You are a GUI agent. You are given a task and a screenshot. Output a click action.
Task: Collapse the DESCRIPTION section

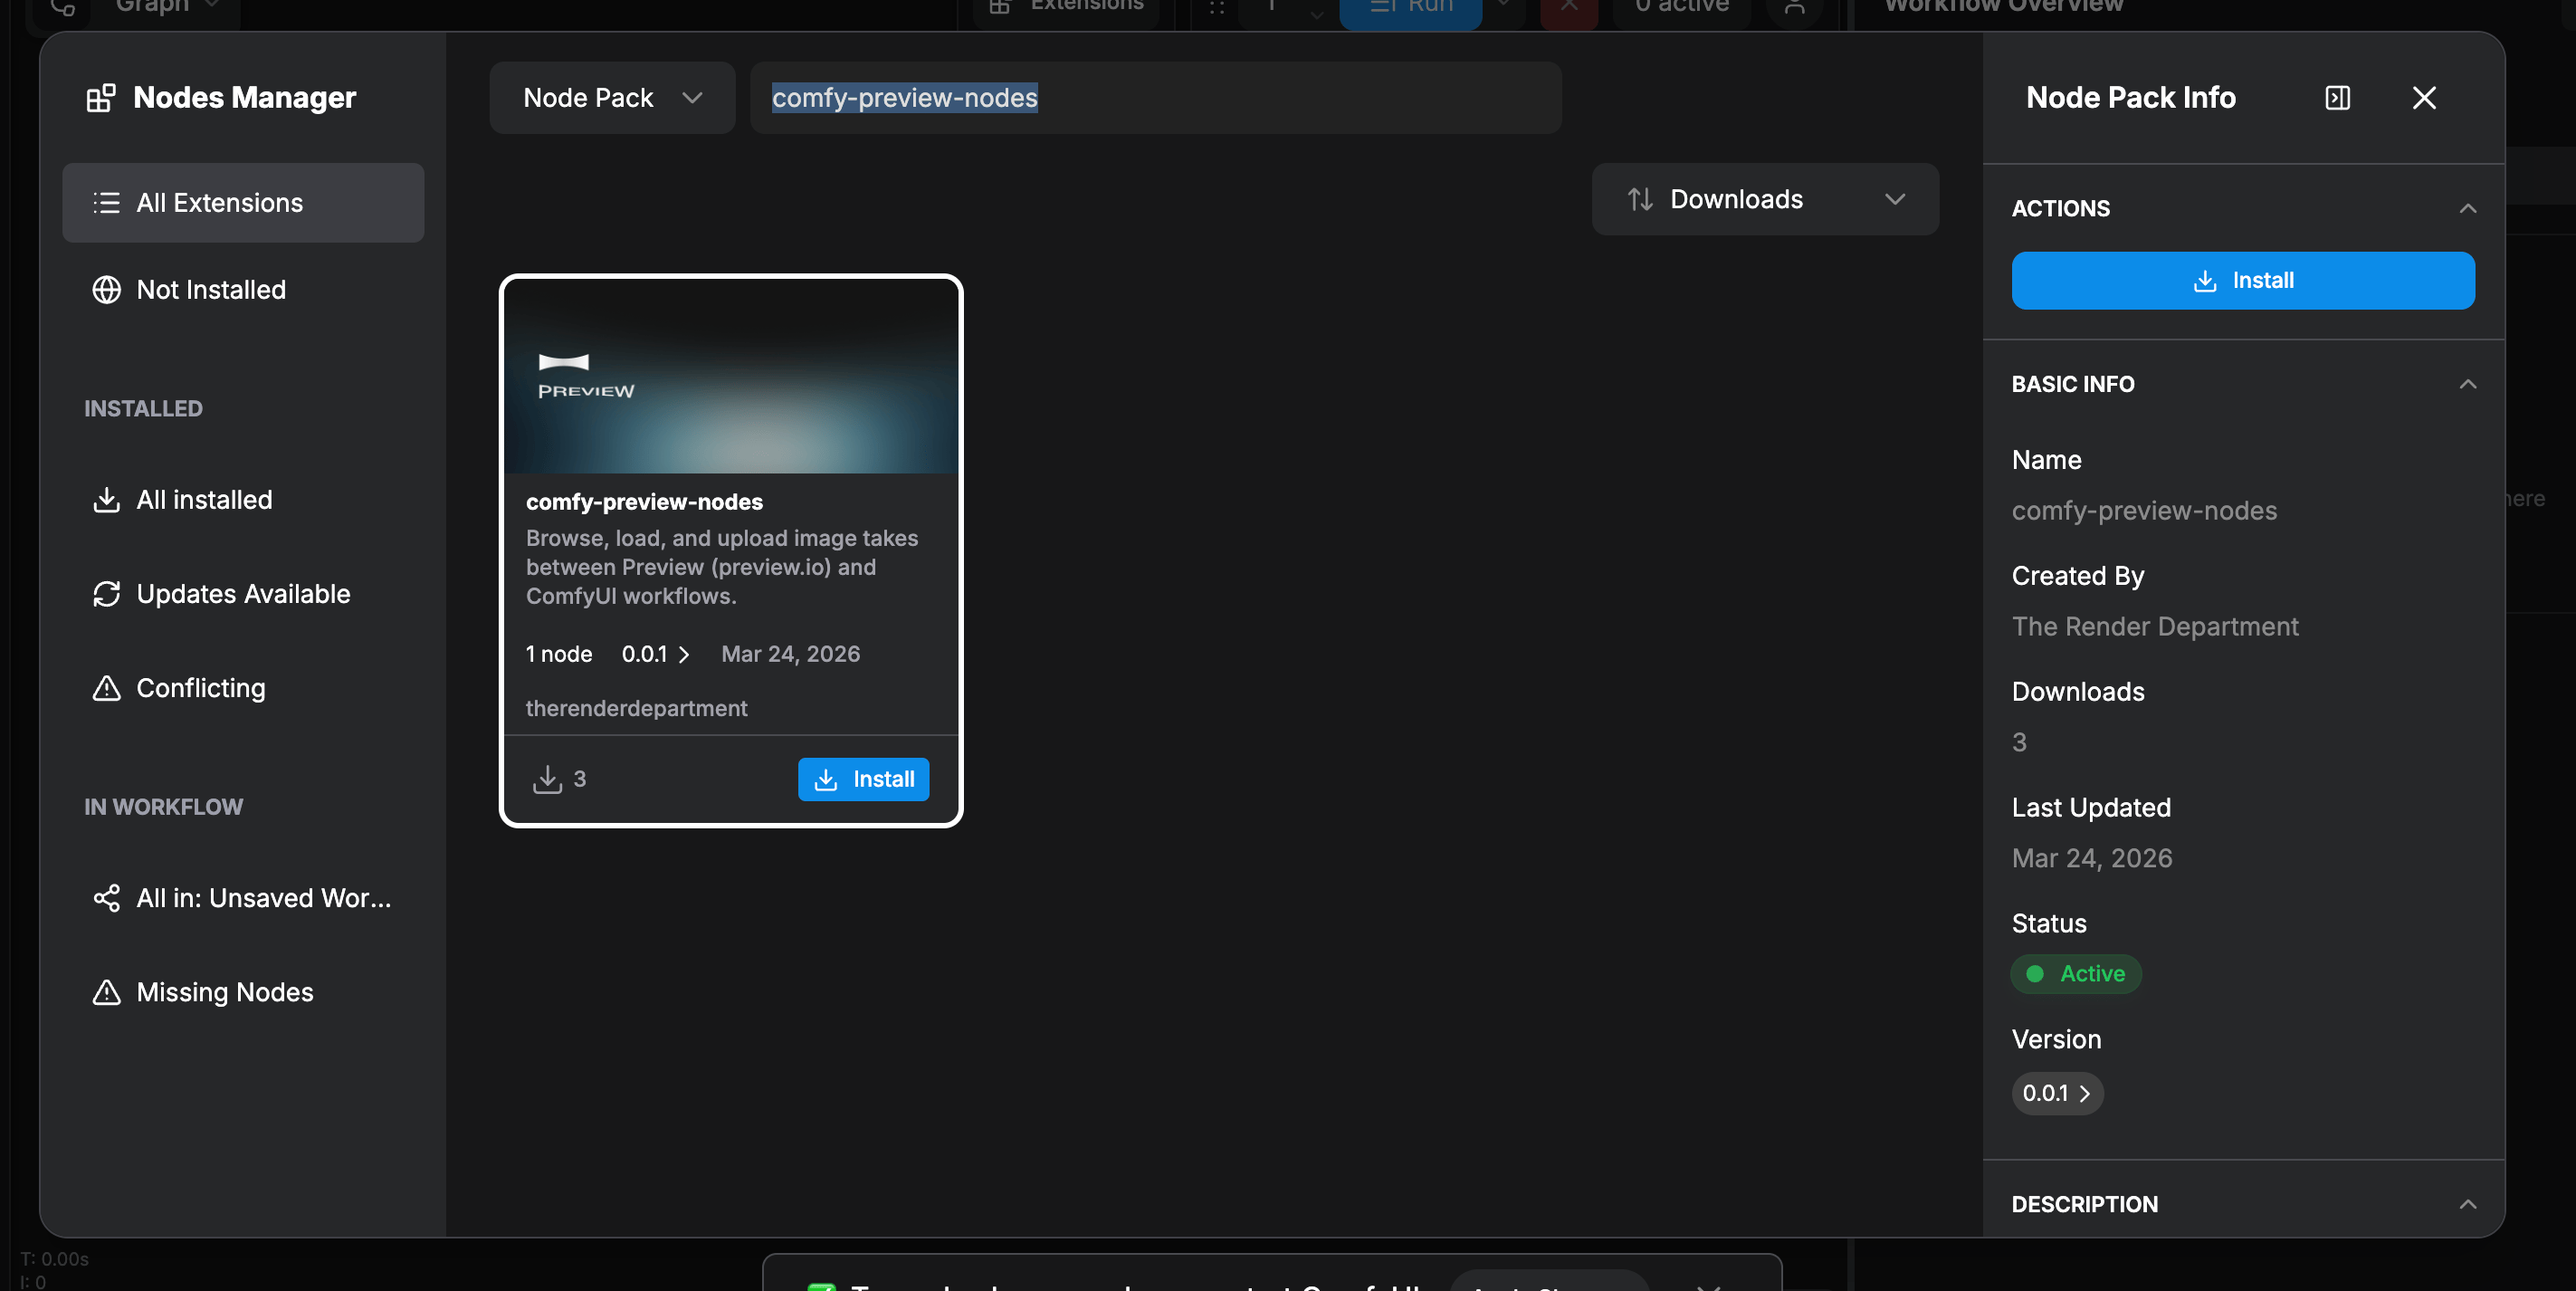[x=2467, y=1205]
